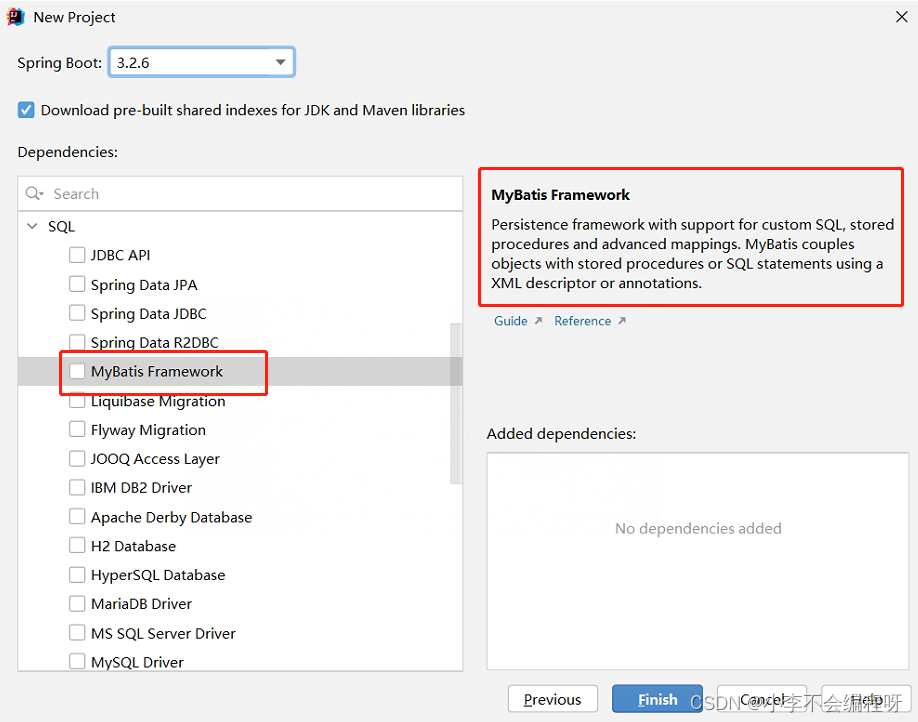
Task: Open the MyBatis Guide link
Action: 510,320
